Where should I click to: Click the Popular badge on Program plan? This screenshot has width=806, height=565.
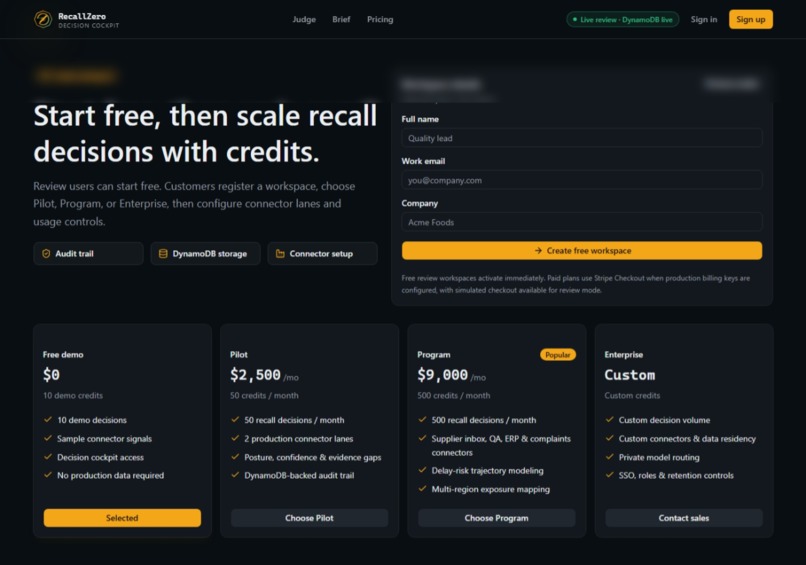coord(558,355)
